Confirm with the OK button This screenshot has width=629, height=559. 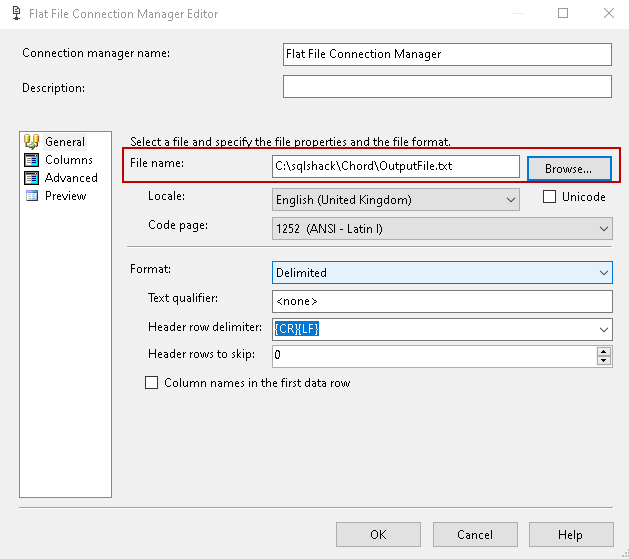pos(378,535)
